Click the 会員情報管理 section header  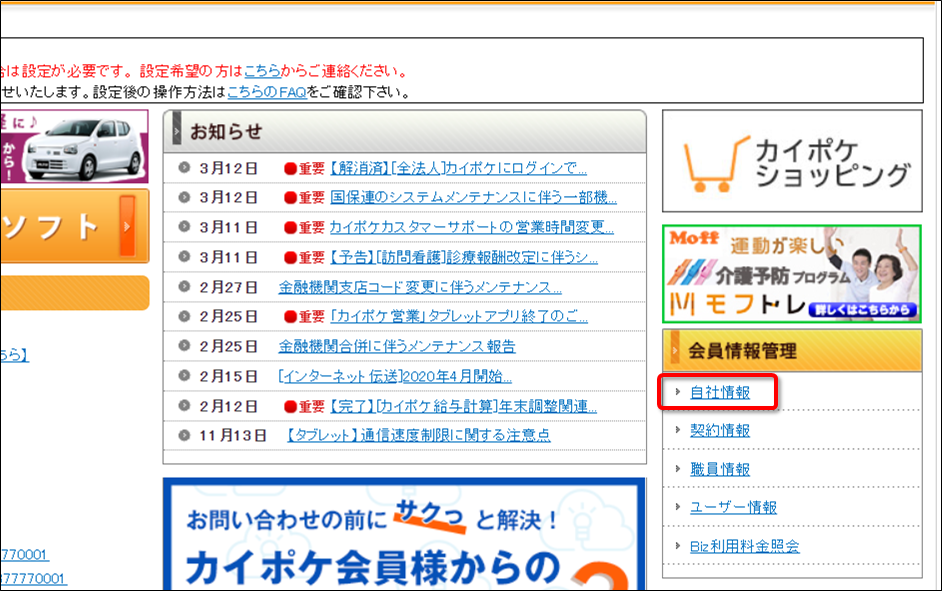tap(792, 351)
